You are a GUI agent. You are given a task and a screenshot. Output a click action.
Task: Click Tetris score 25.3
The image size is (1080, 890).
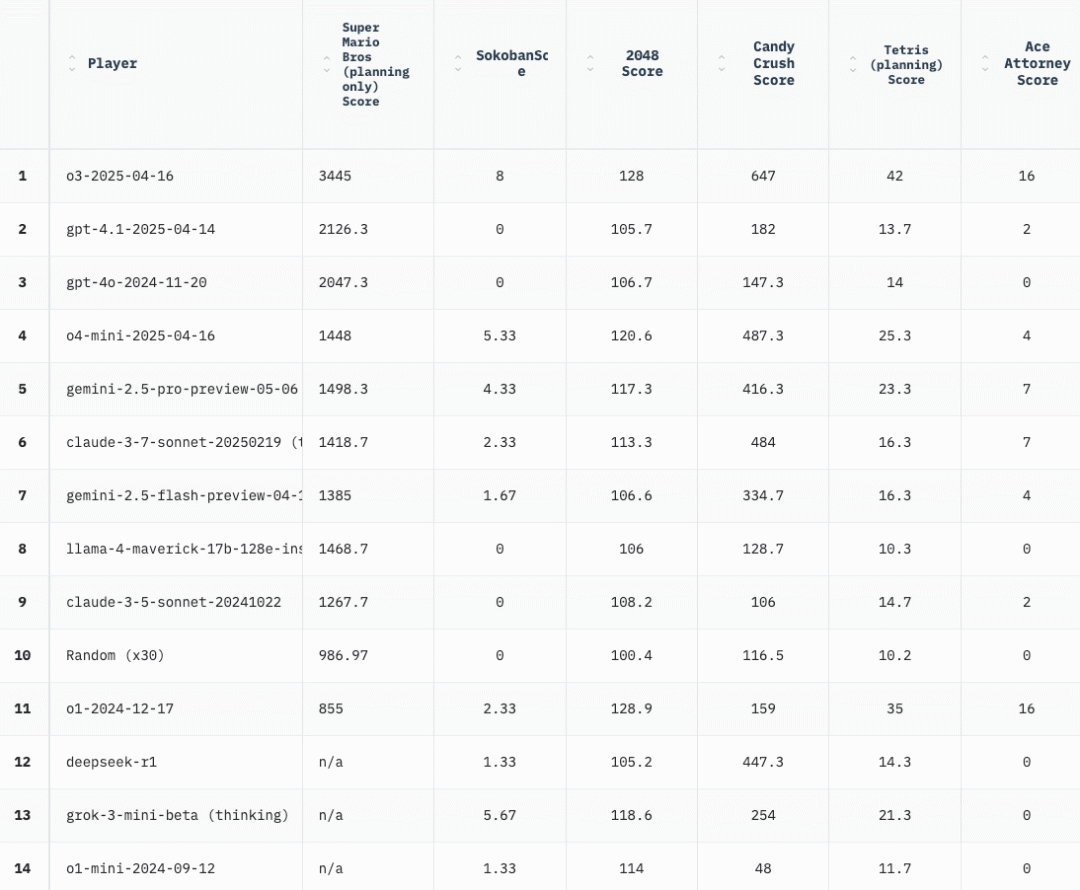895,335
